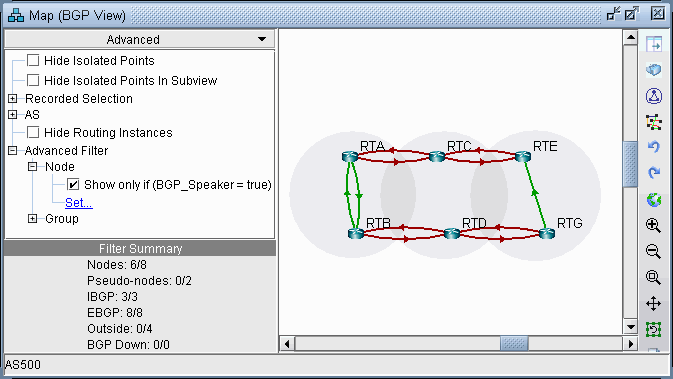Close the Map (BGP View) window
The height and width of the screenshot is (379, 673).
coord(658,13)
